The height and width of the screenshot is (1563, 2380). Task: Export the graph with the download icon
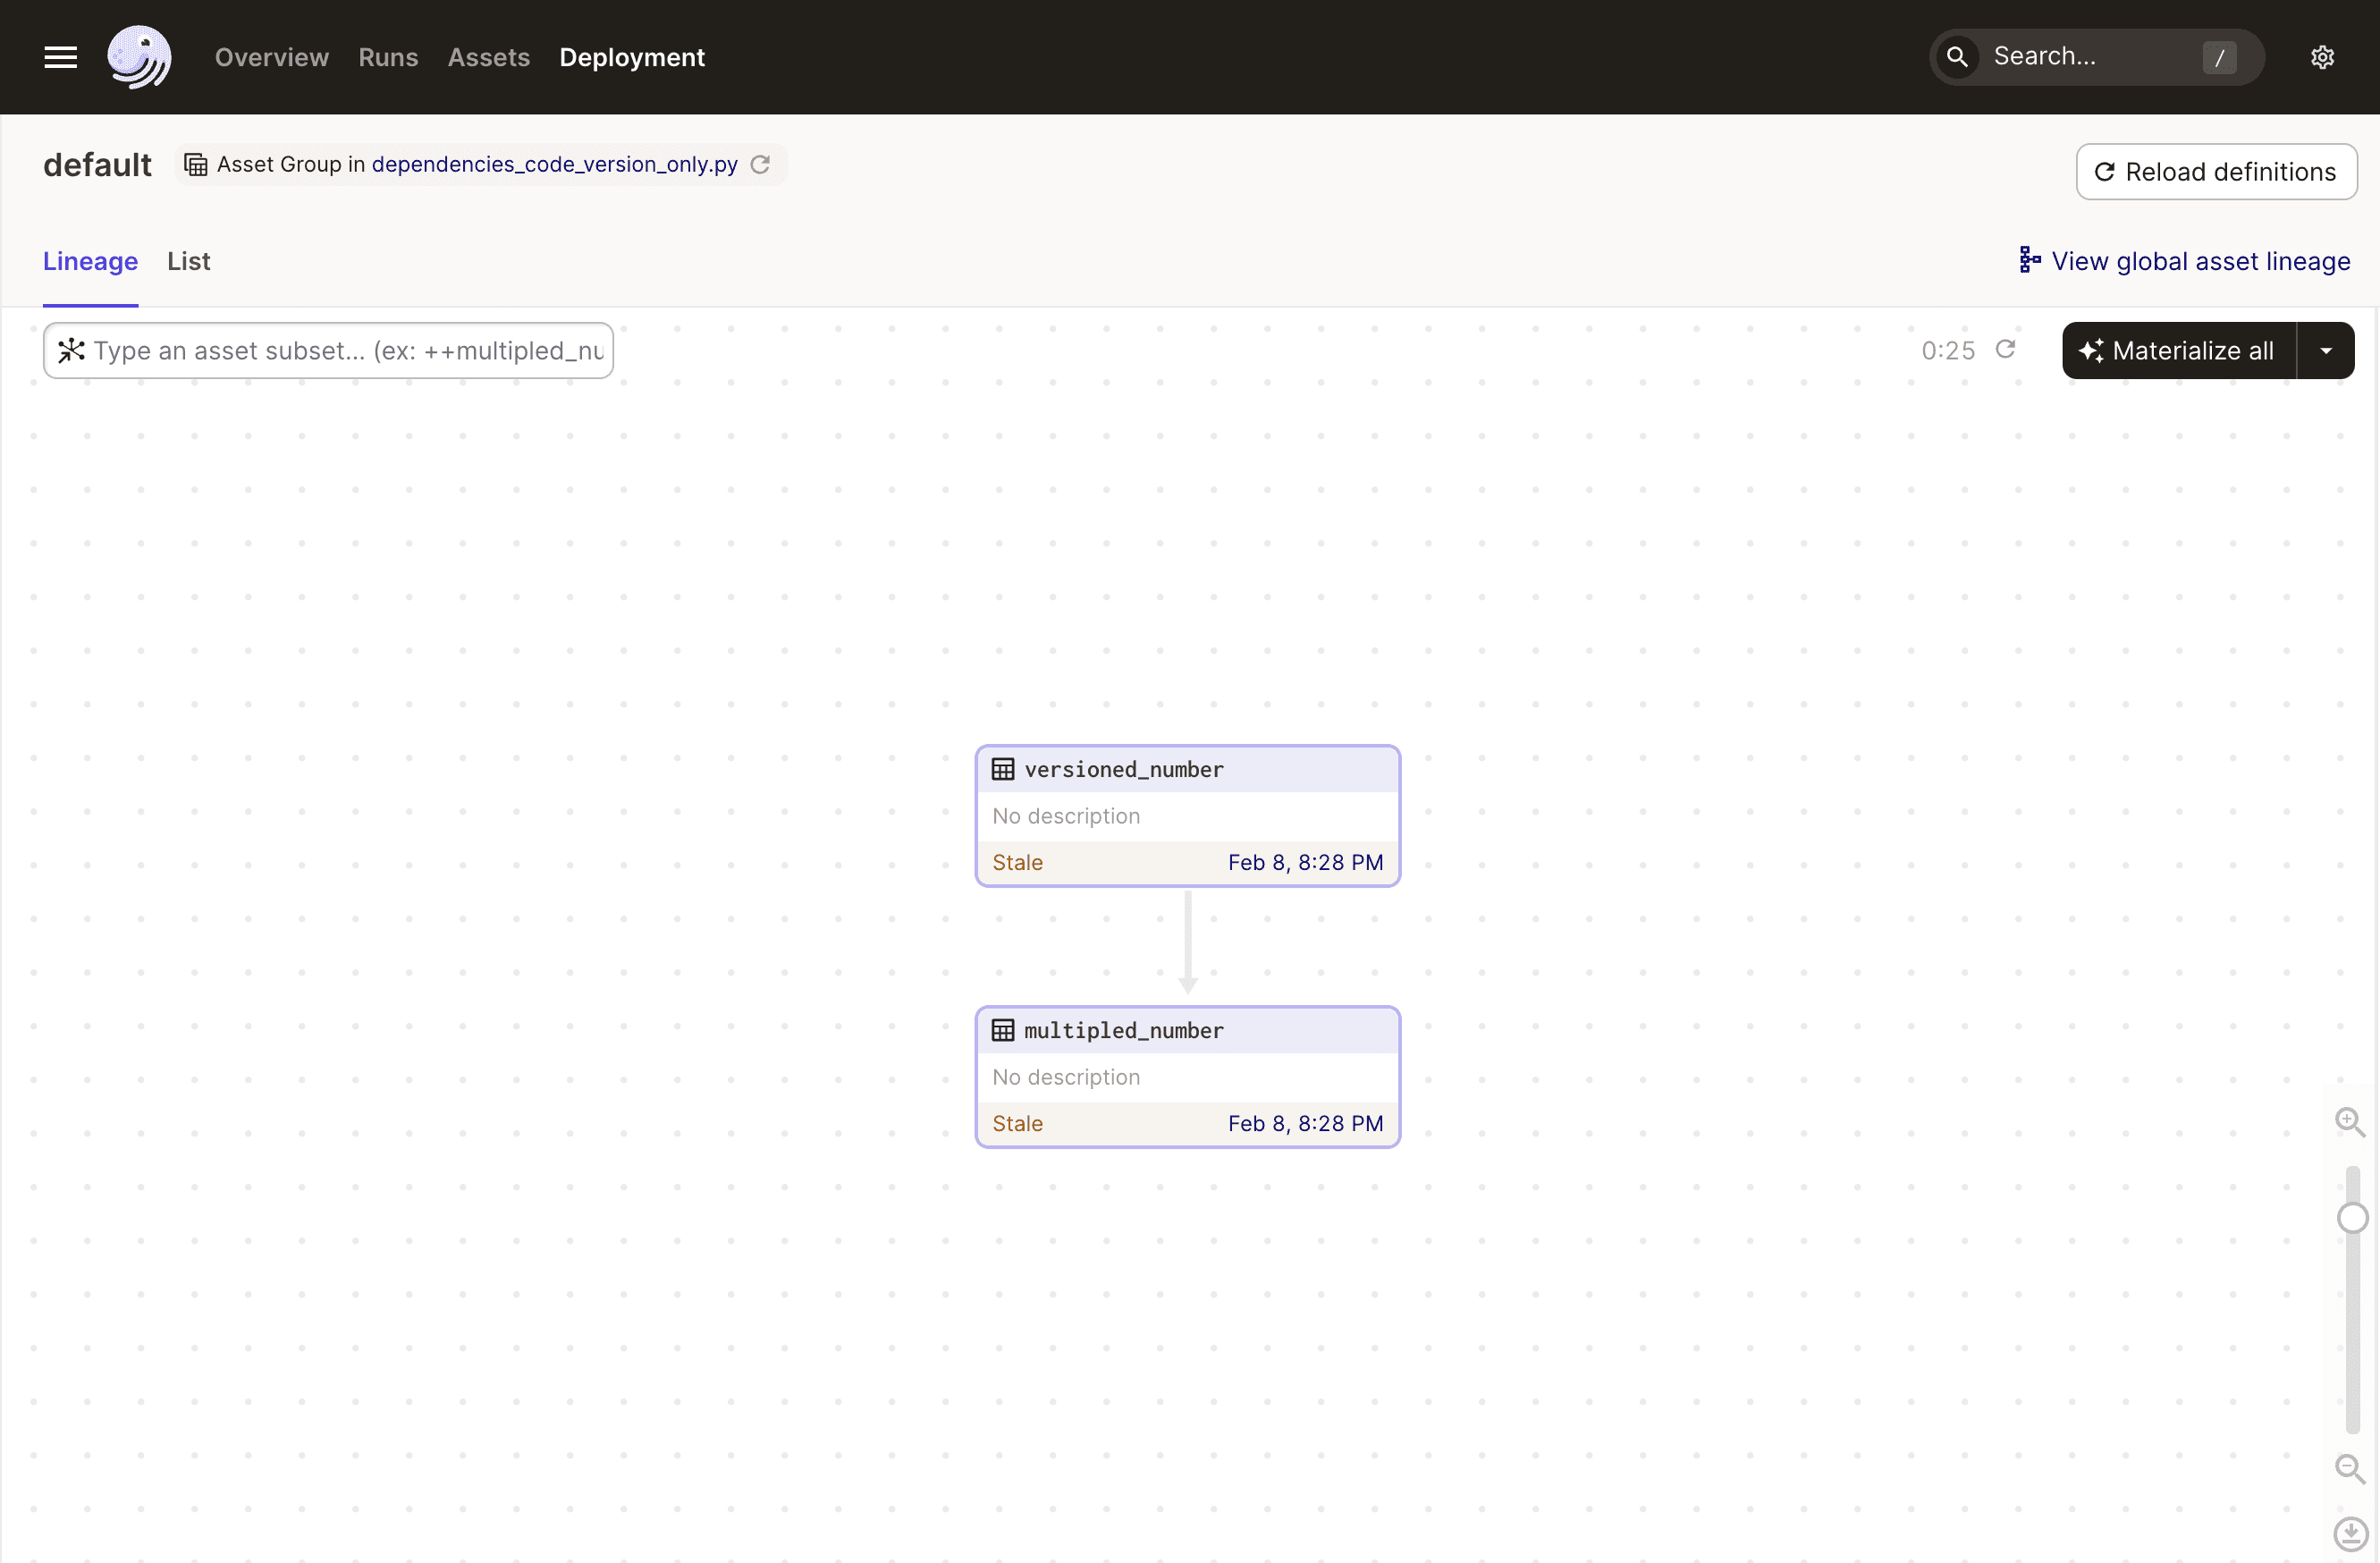coord(2350,1533)
